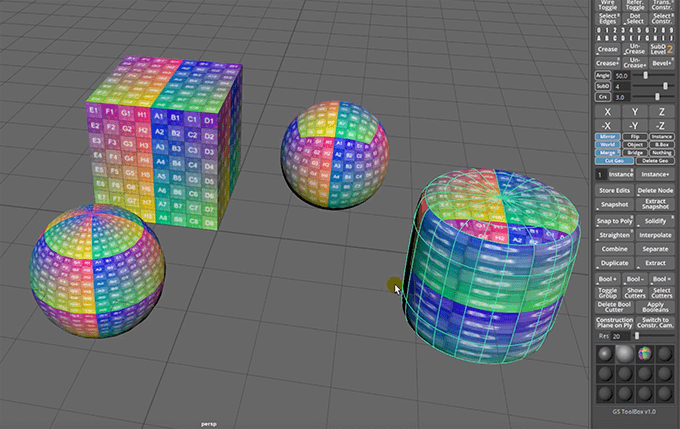Toggle the Angle option button

(603, 75)
